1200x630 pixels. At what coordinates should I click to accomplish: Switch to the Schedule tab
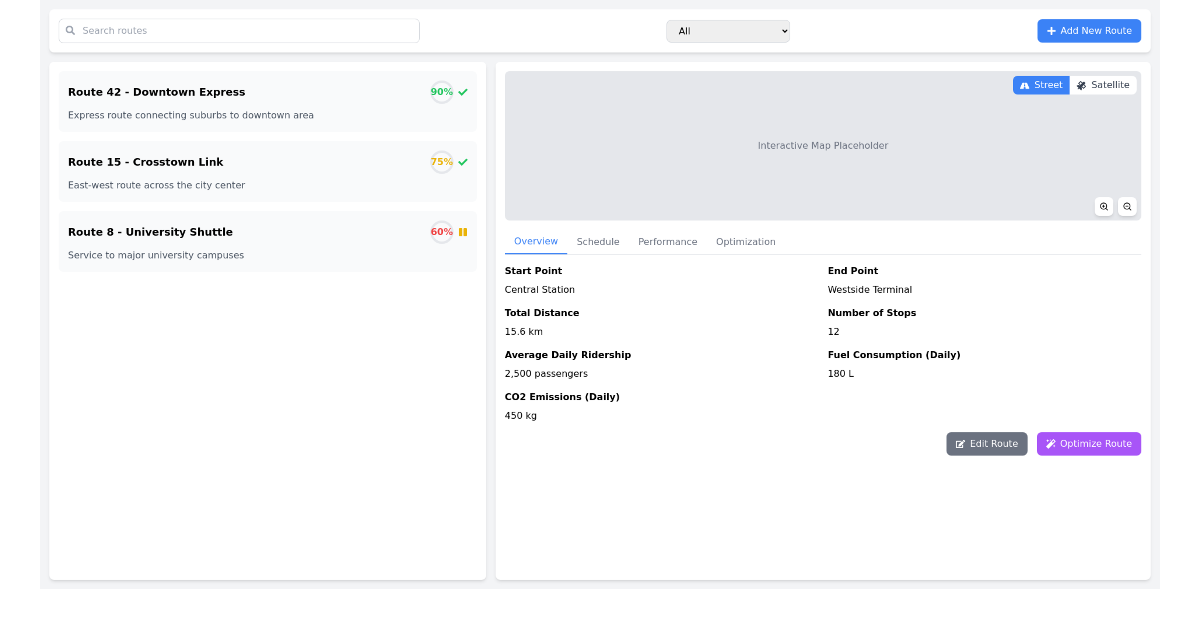[x=598, y=241]
